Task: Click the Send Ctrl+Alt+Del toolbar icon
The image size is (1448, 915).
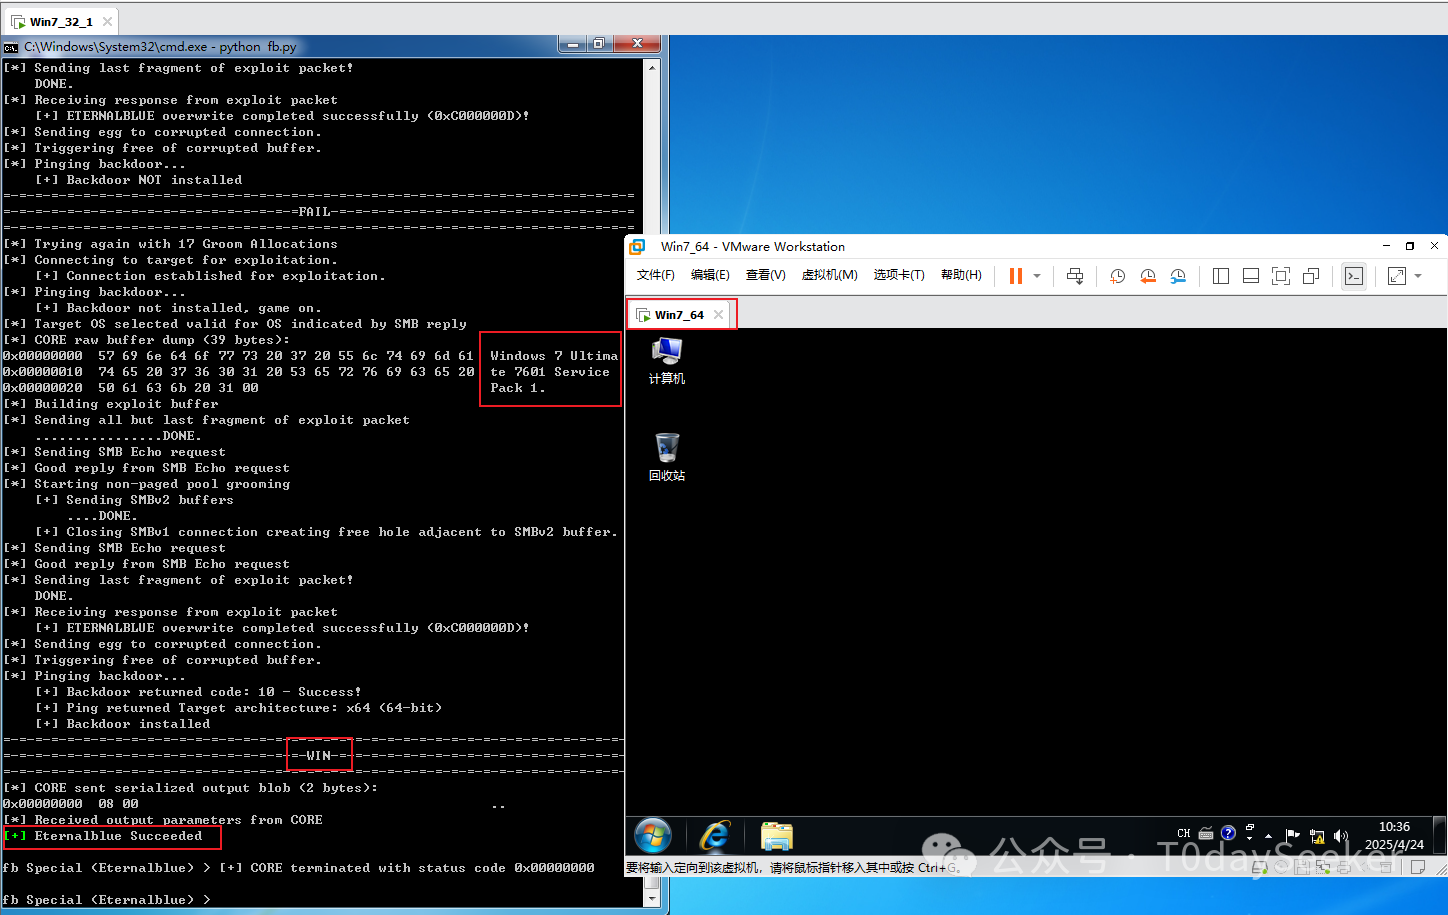Action: click(1075, 276)
